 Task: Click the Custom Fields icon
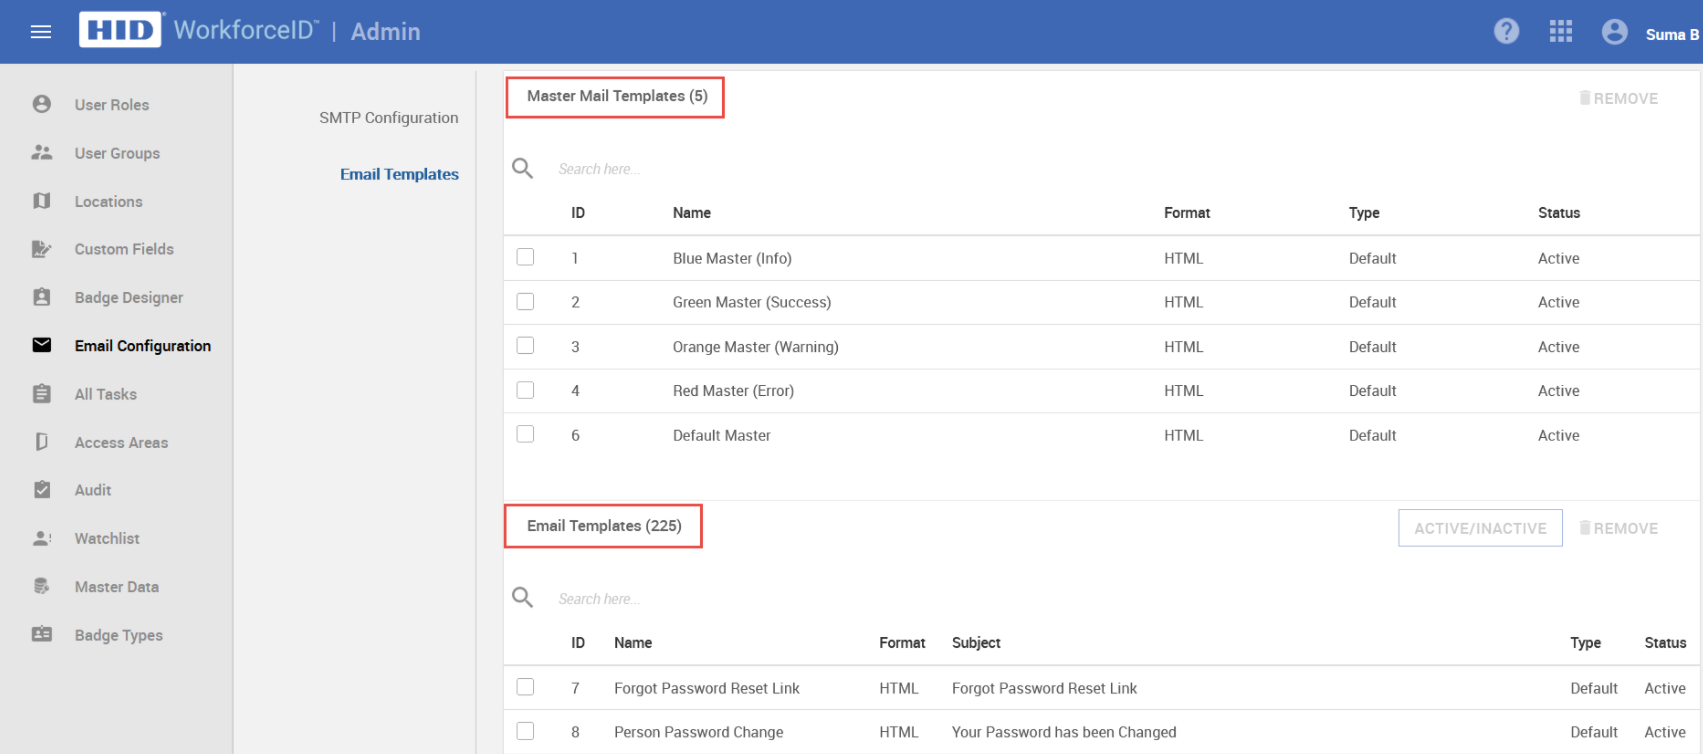coord(42,249)
